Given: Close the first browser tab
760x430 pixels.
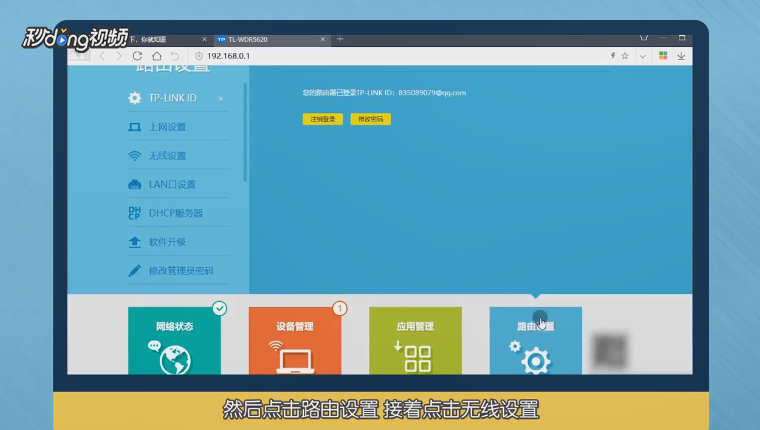Looking at the screenshot, I should 204,39.
